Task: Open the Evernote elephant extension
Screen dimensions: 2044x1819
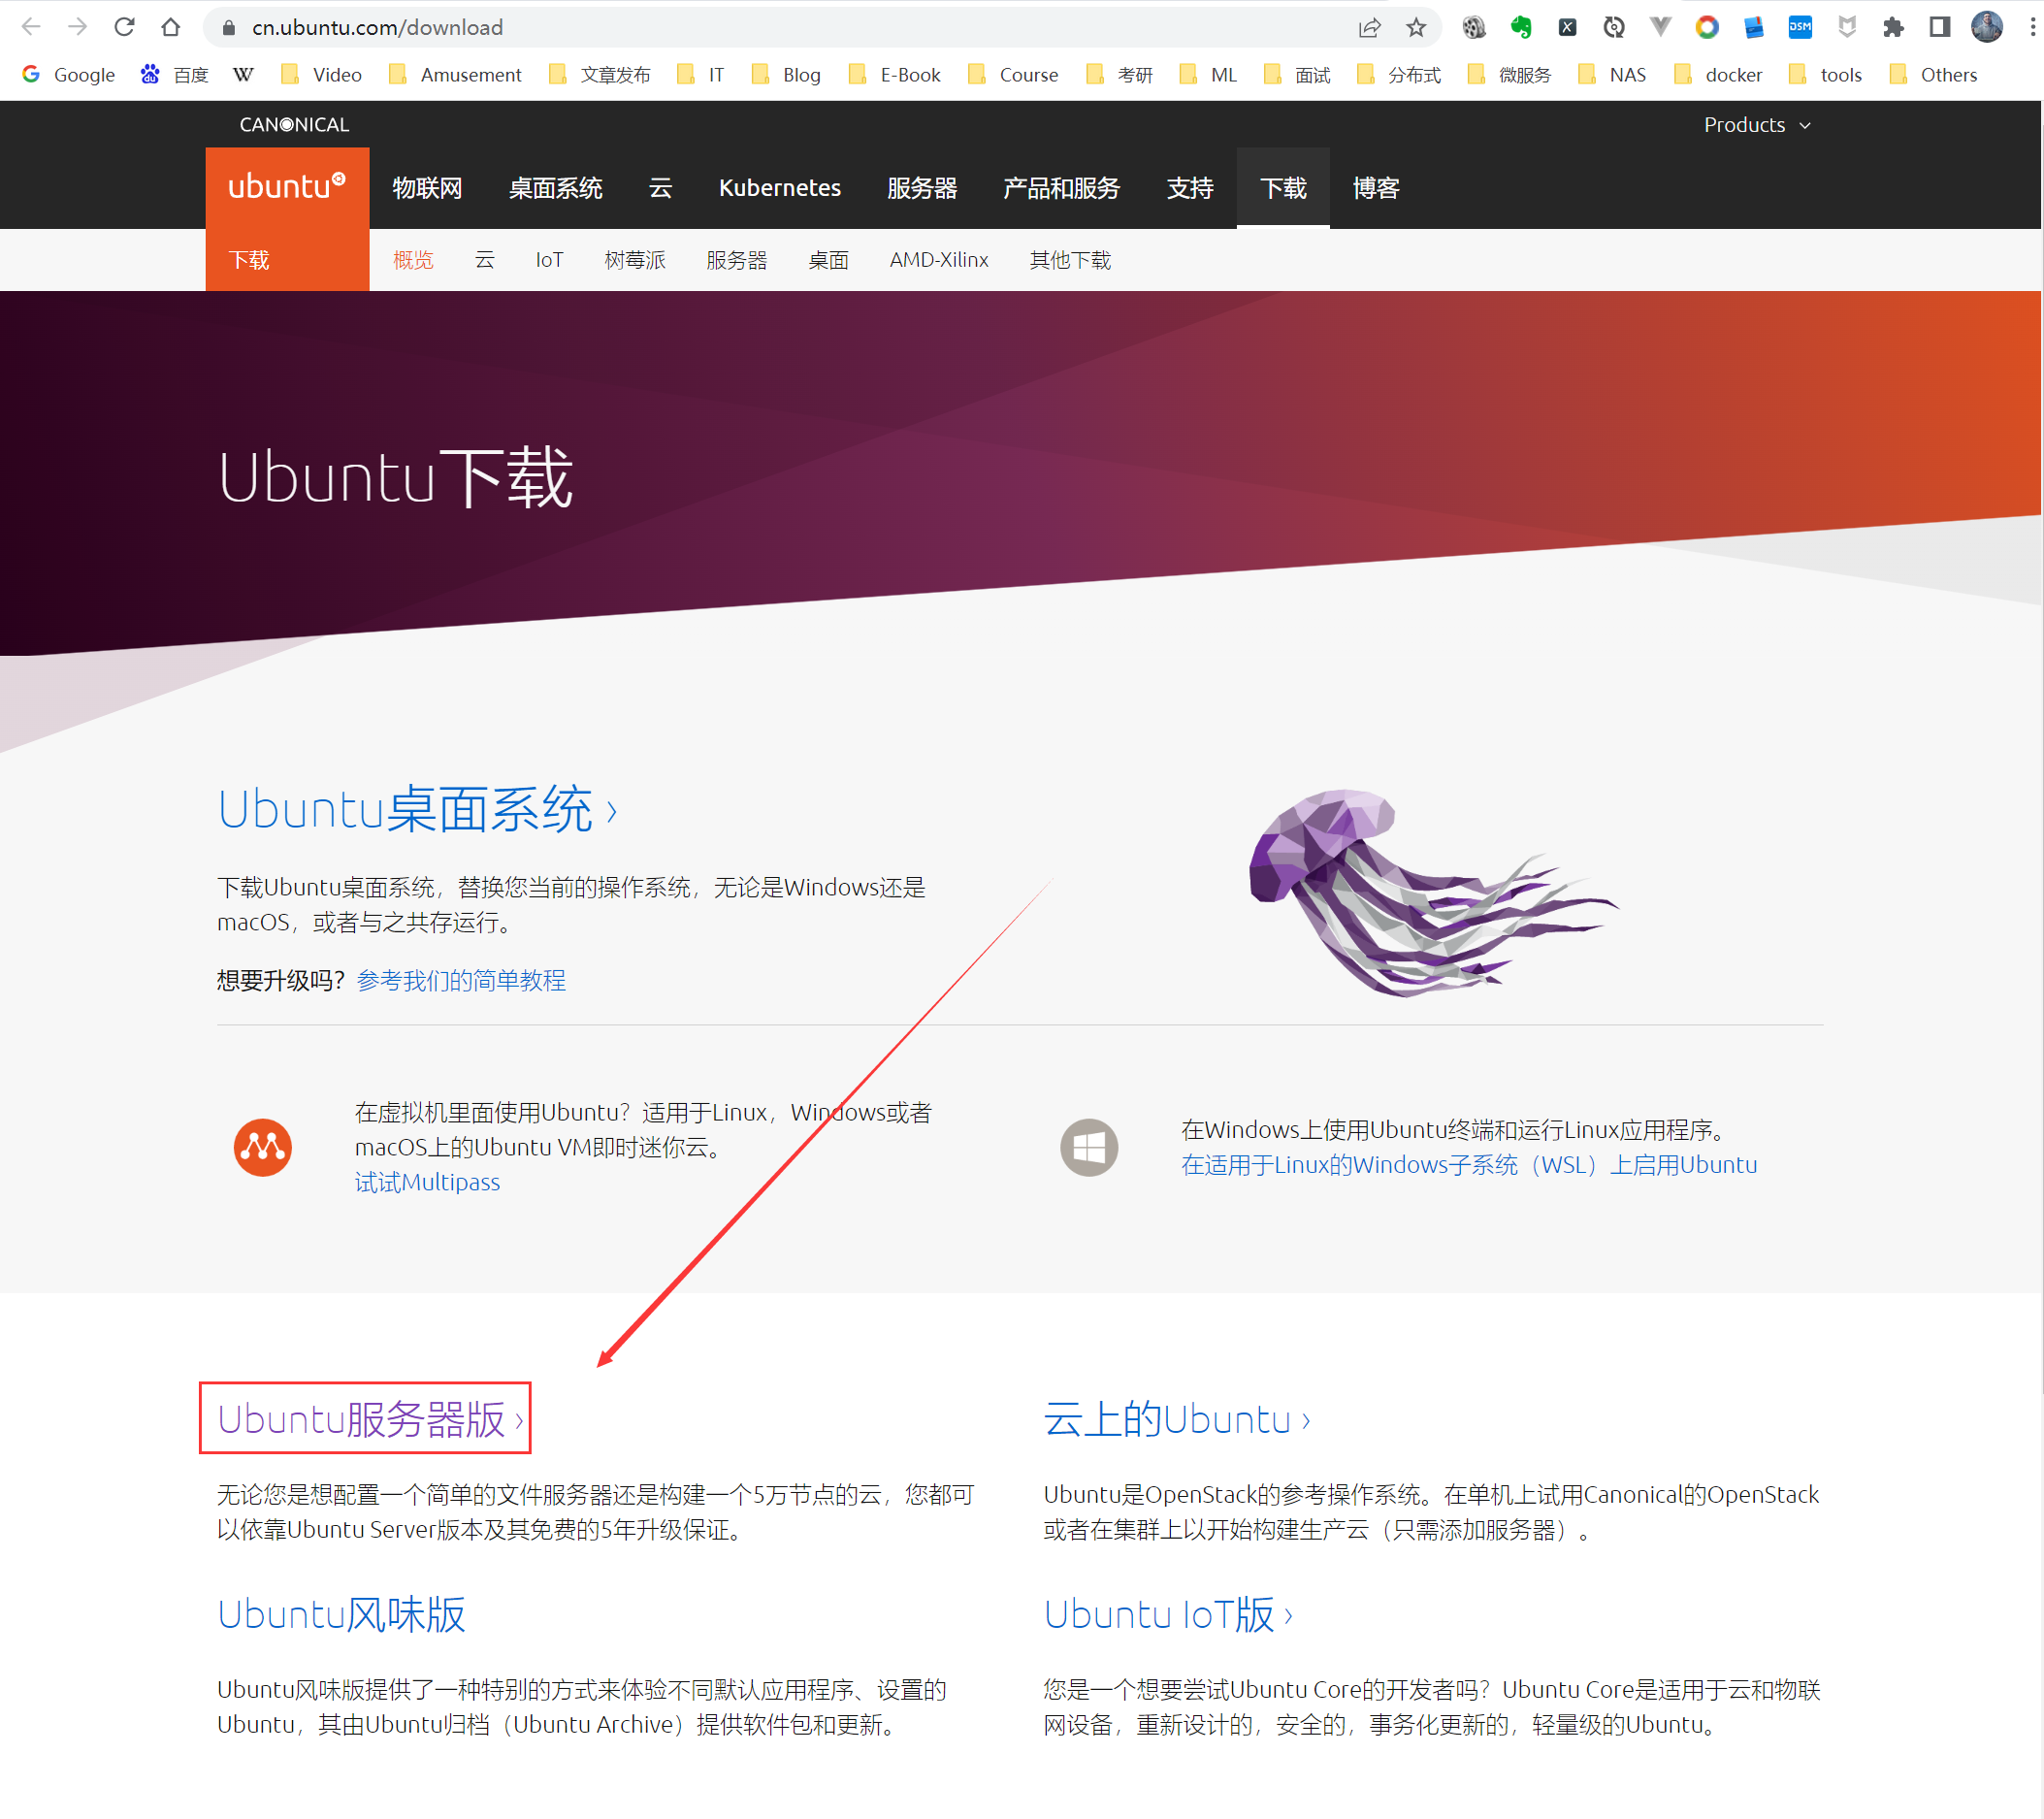Action: 1521,28
